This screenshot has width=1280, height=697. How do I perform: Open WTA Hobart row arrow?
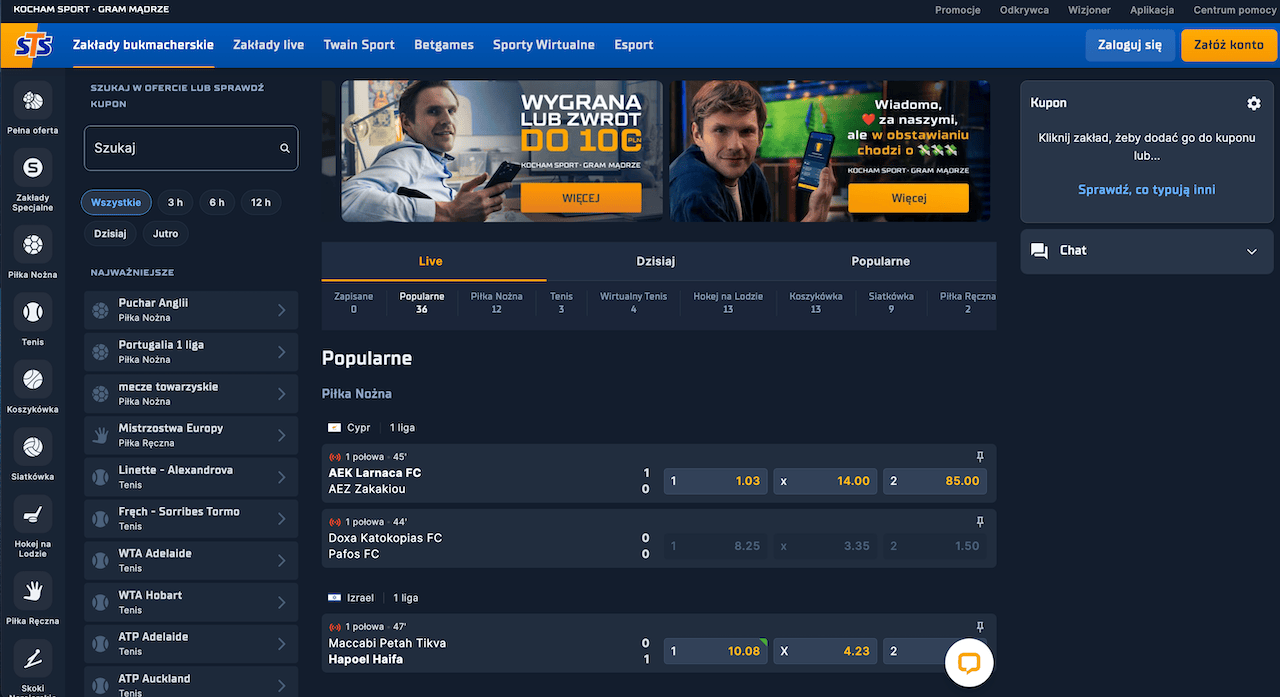point(282,602)
